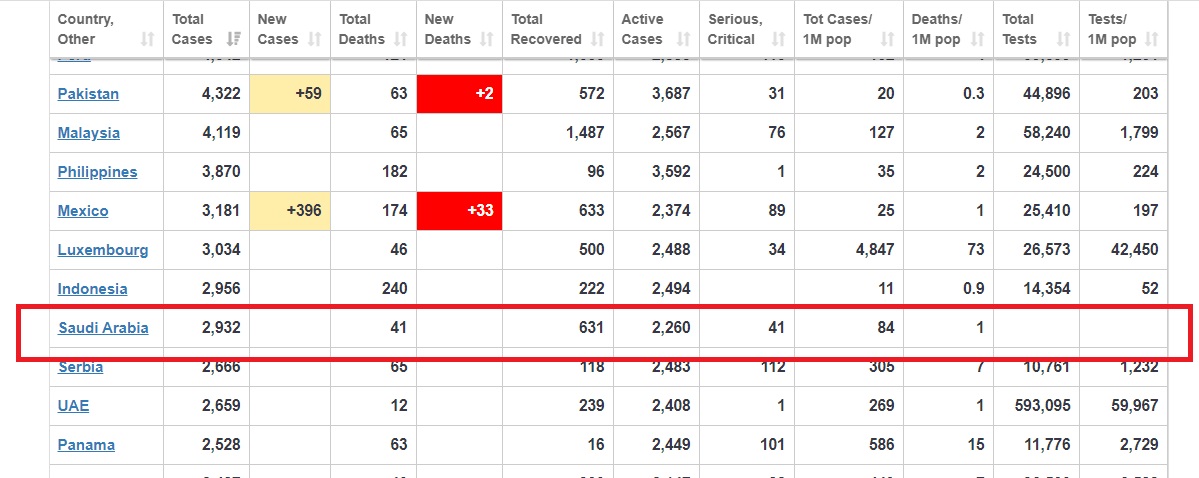Open the UAE country link
The width and height of the screenshot is (1199, 478).
pos(73,406)
